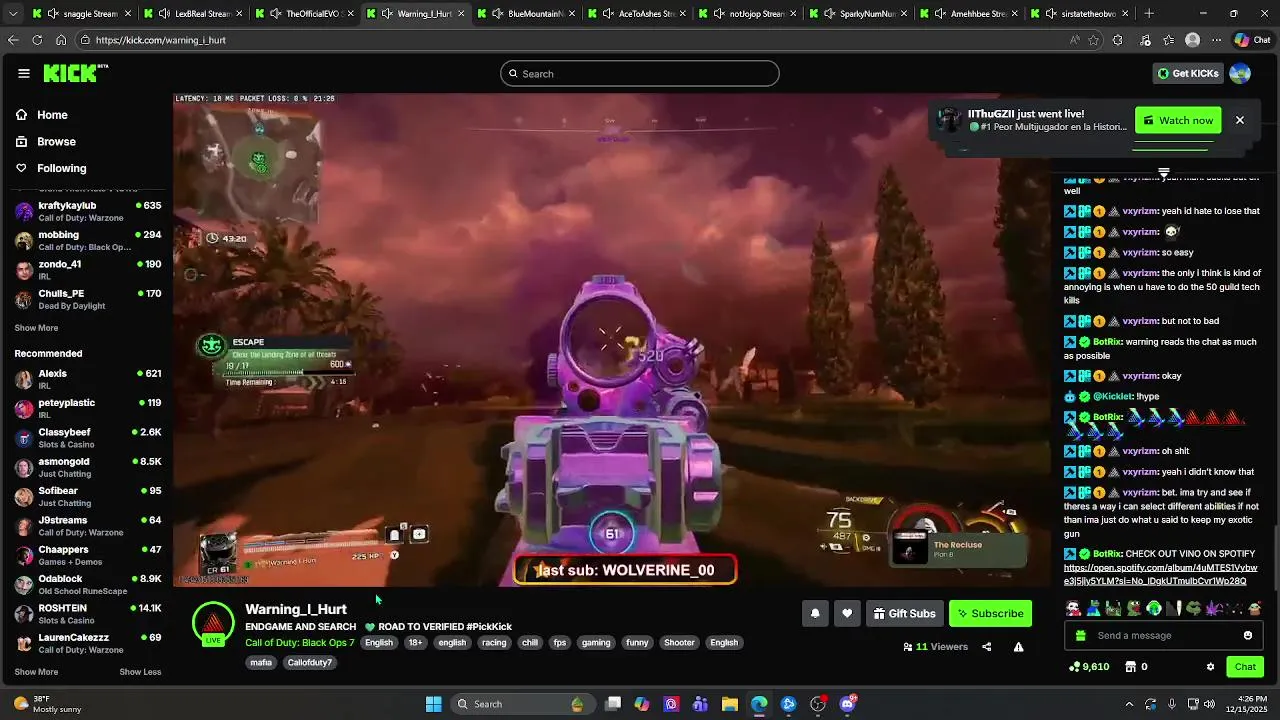
Task: Open the emoji picker in chat
Action: [x=1247, y=635]
